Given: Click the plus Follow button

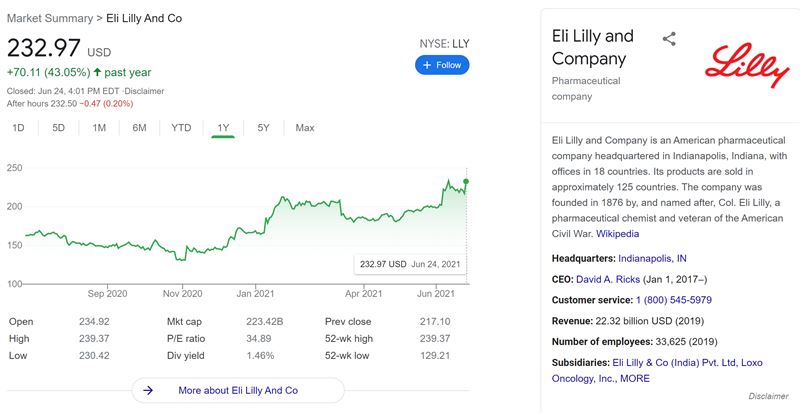Looking at the screenshot, I should pos(442,65).
